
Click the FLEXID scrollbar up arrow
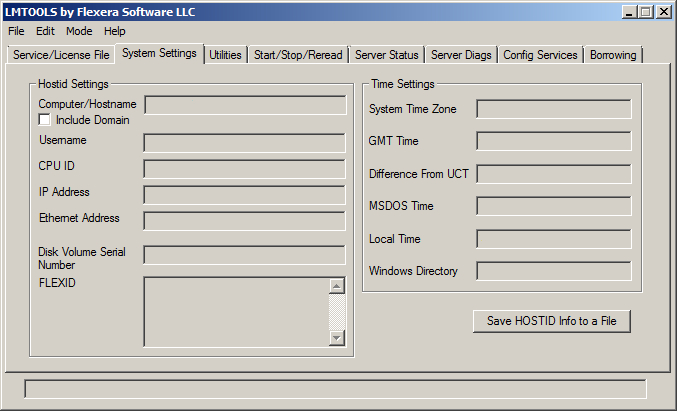point(337,286)
